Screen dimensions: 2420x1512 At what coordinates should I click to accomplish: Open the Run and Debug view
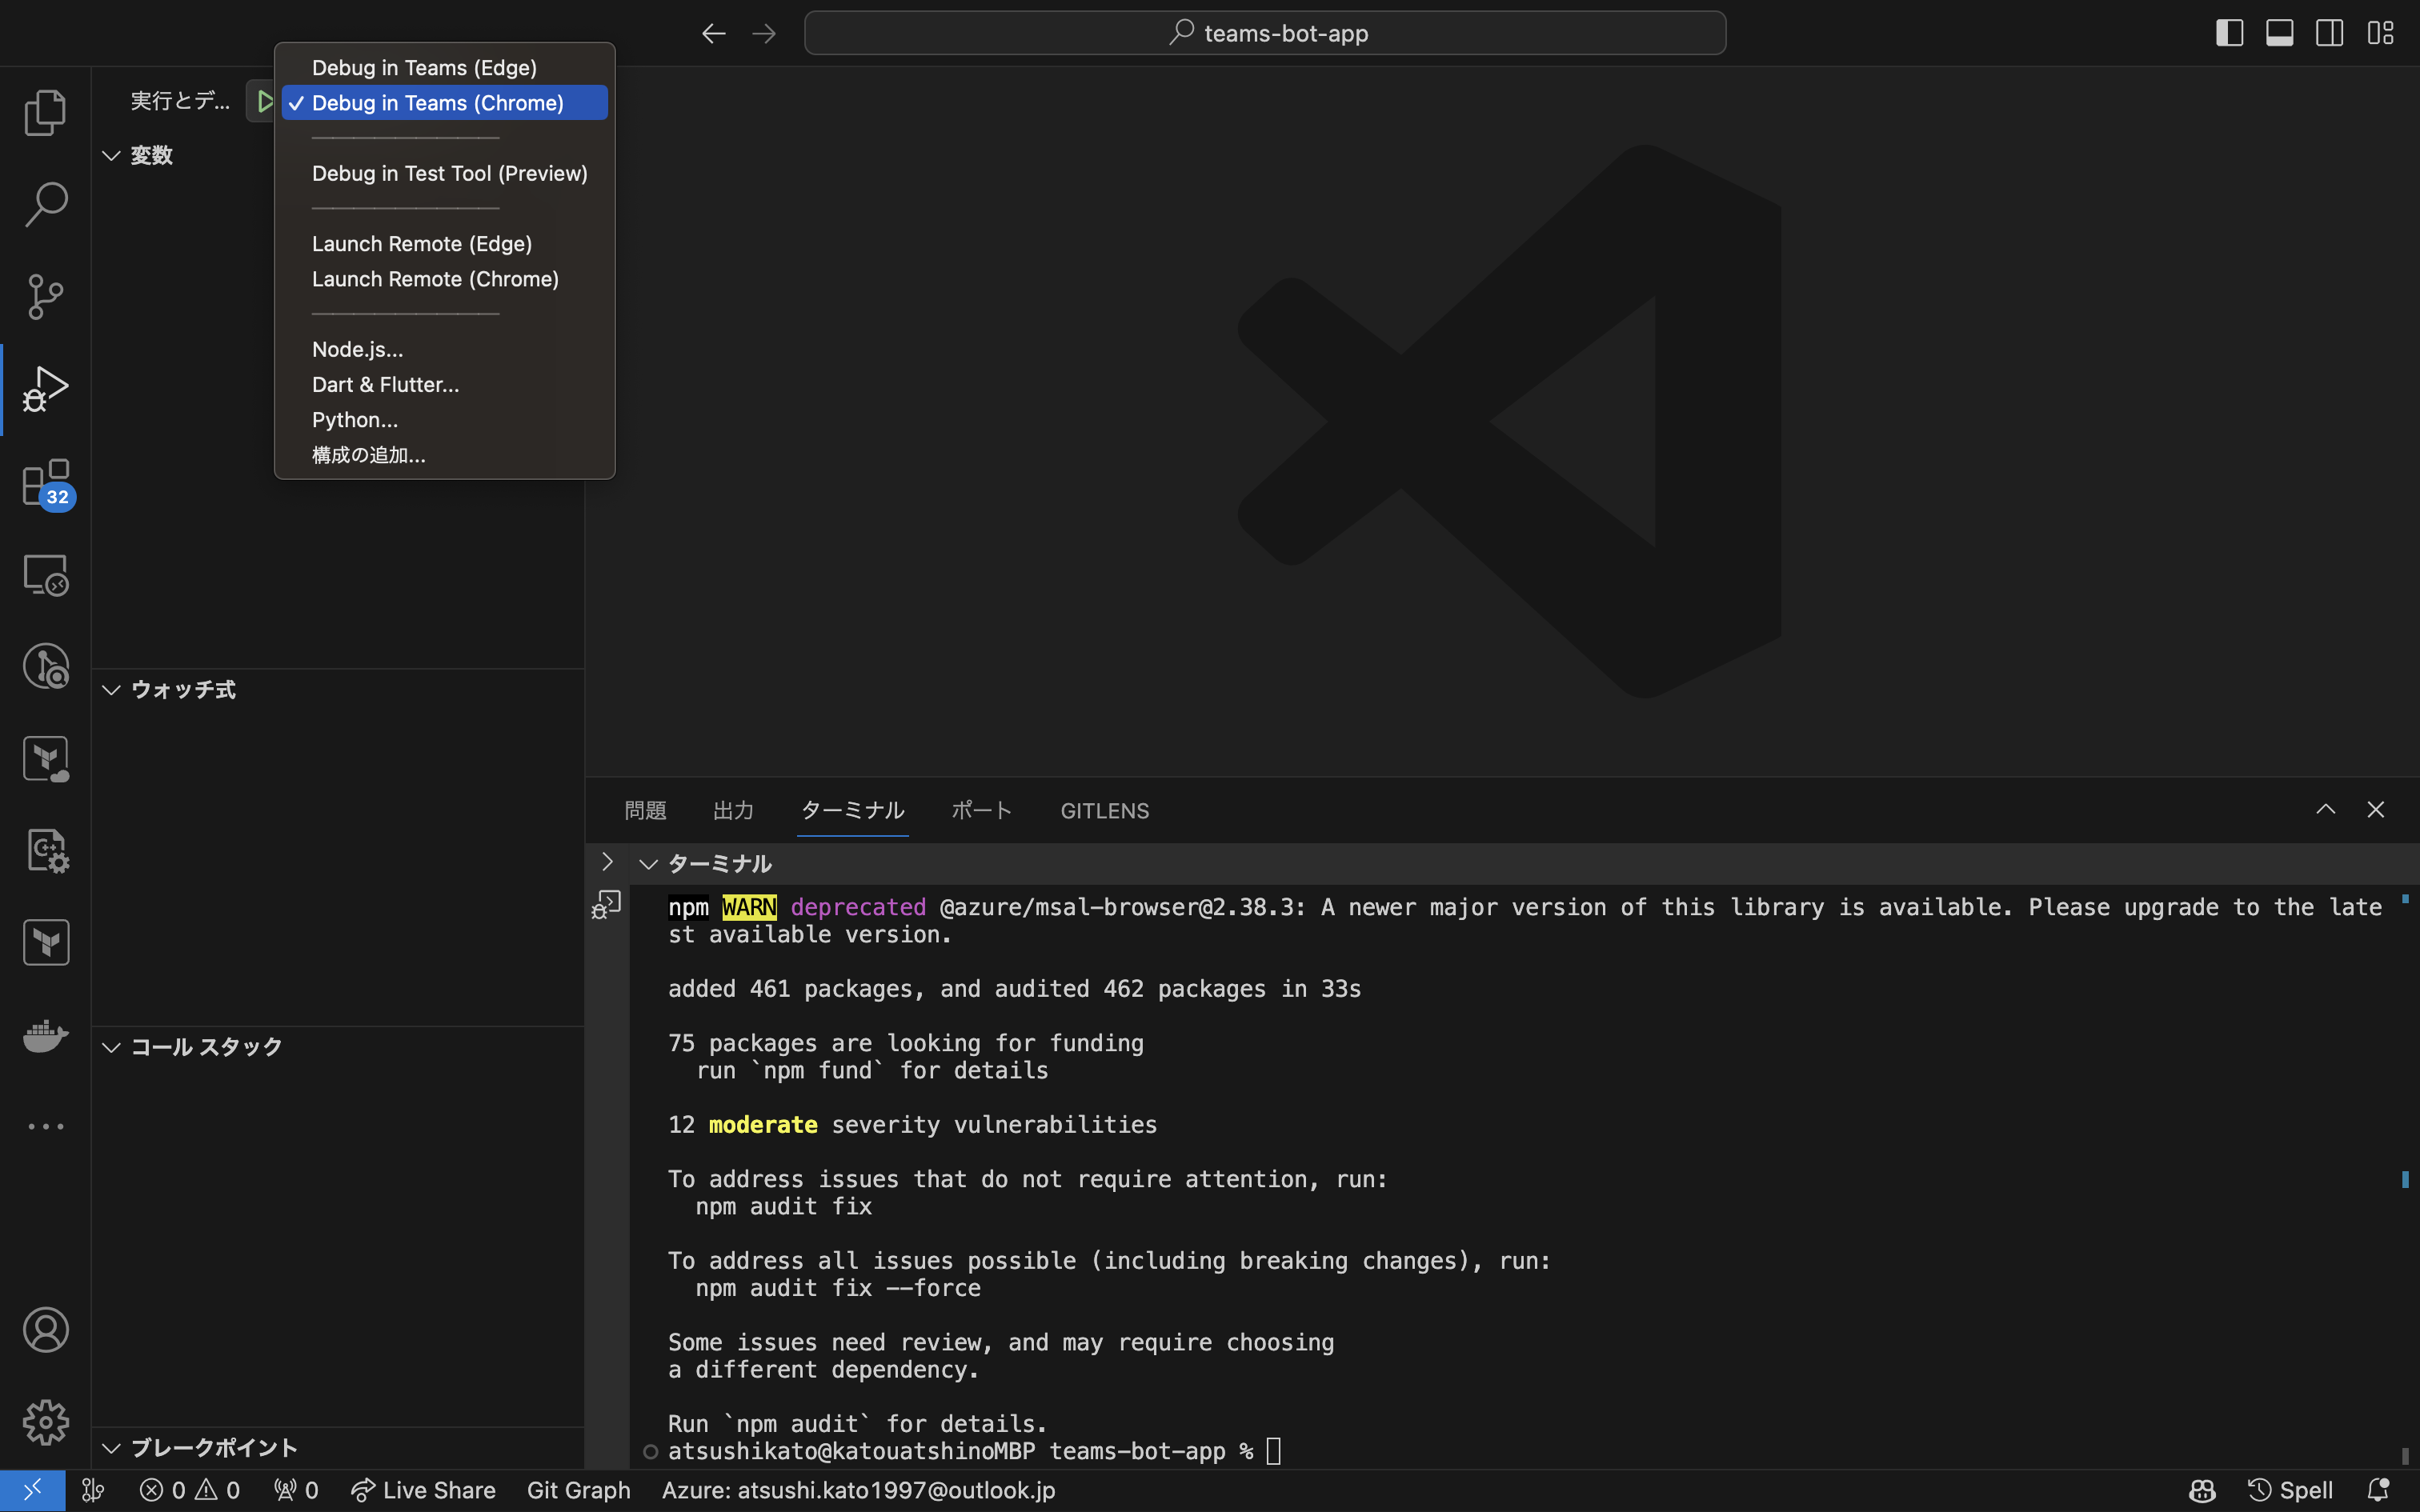pos(45,388)
